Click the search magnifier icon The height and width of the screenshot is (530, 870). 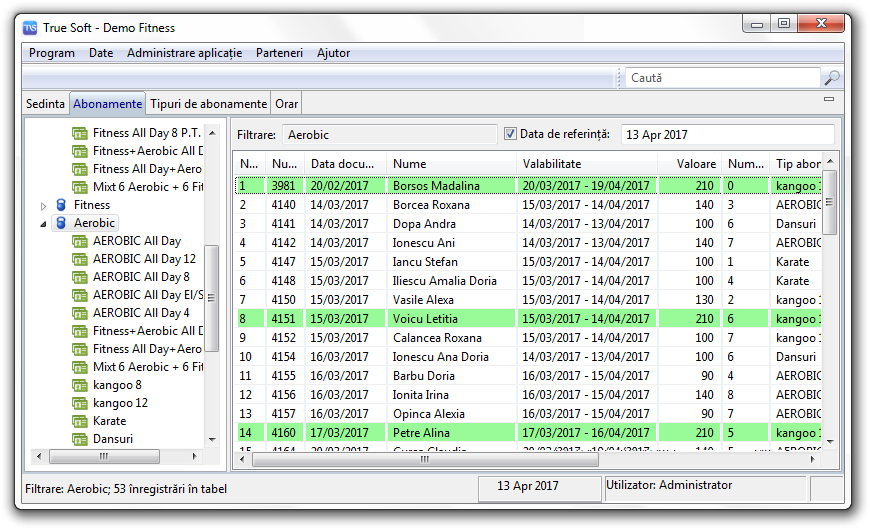click(x=831, y=78)
